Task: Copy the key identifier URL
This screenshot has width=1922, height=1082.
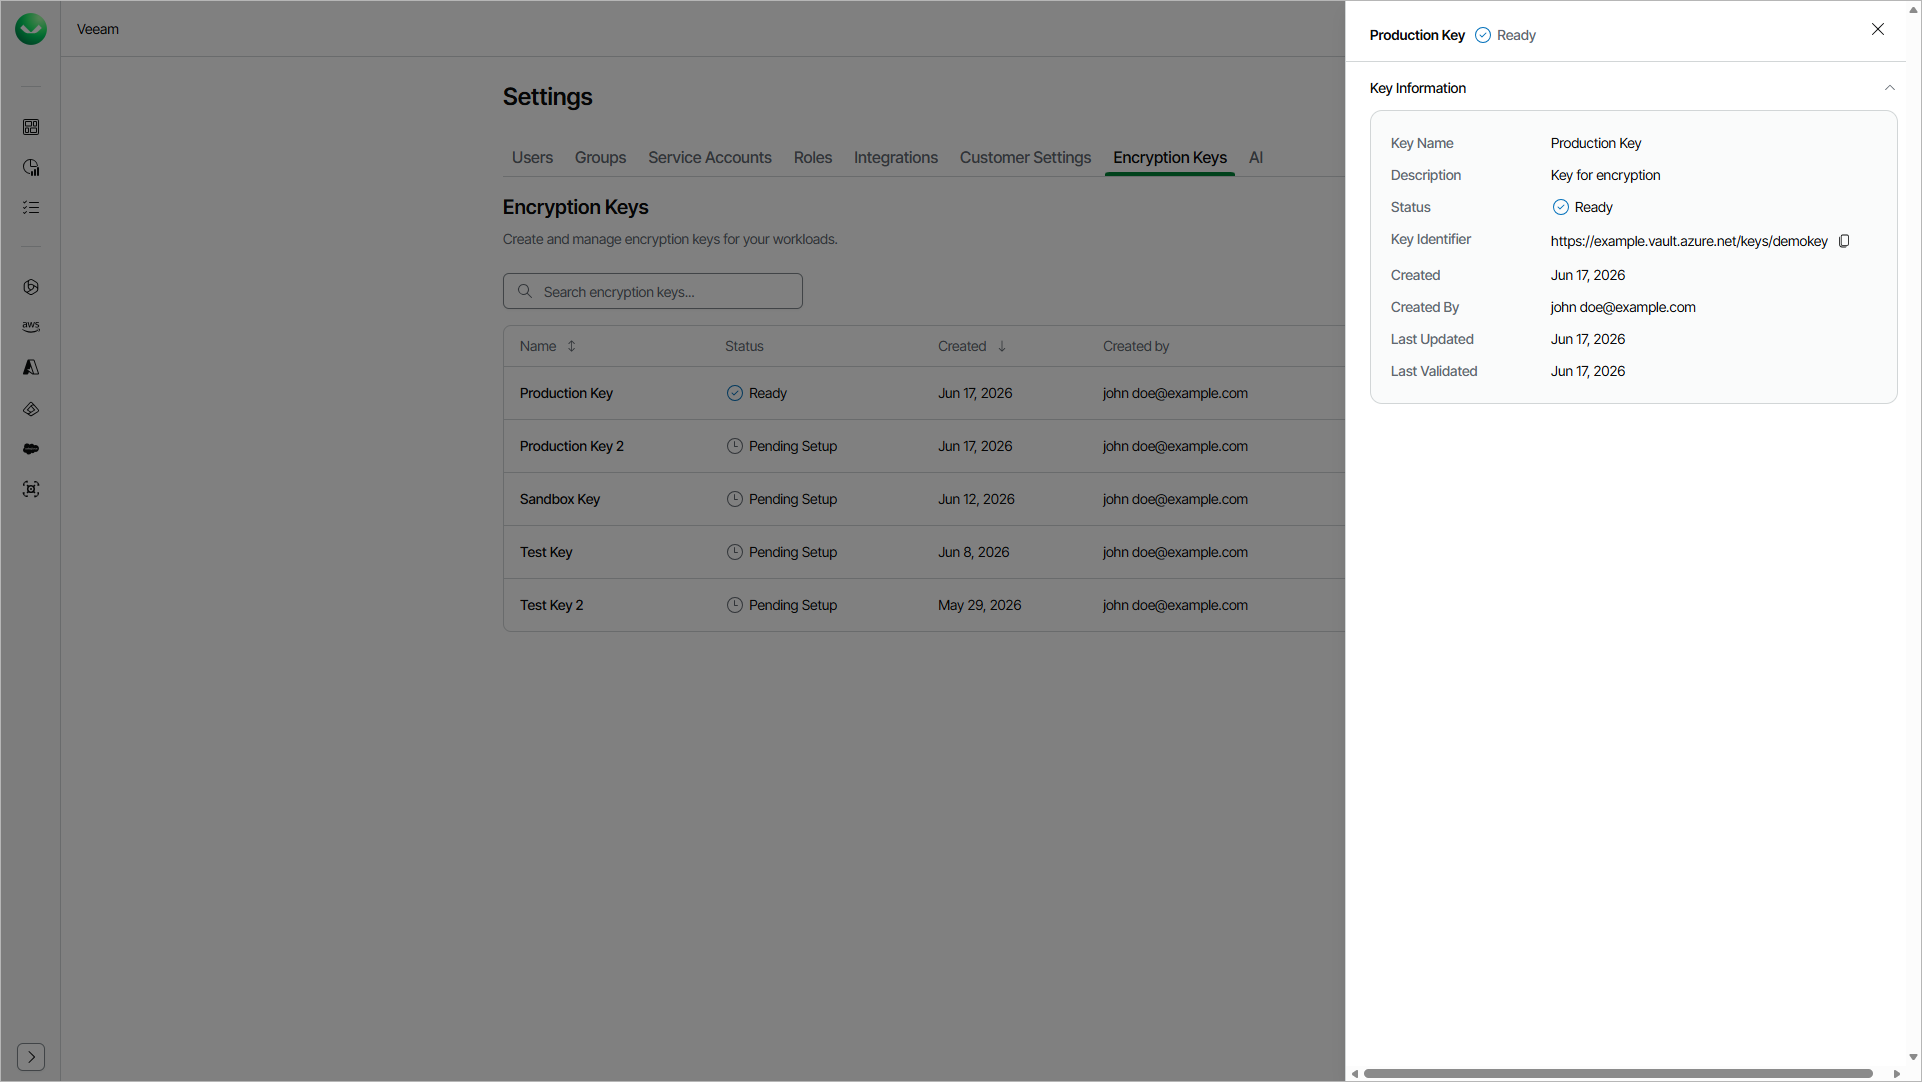Action: point(1844,241)
